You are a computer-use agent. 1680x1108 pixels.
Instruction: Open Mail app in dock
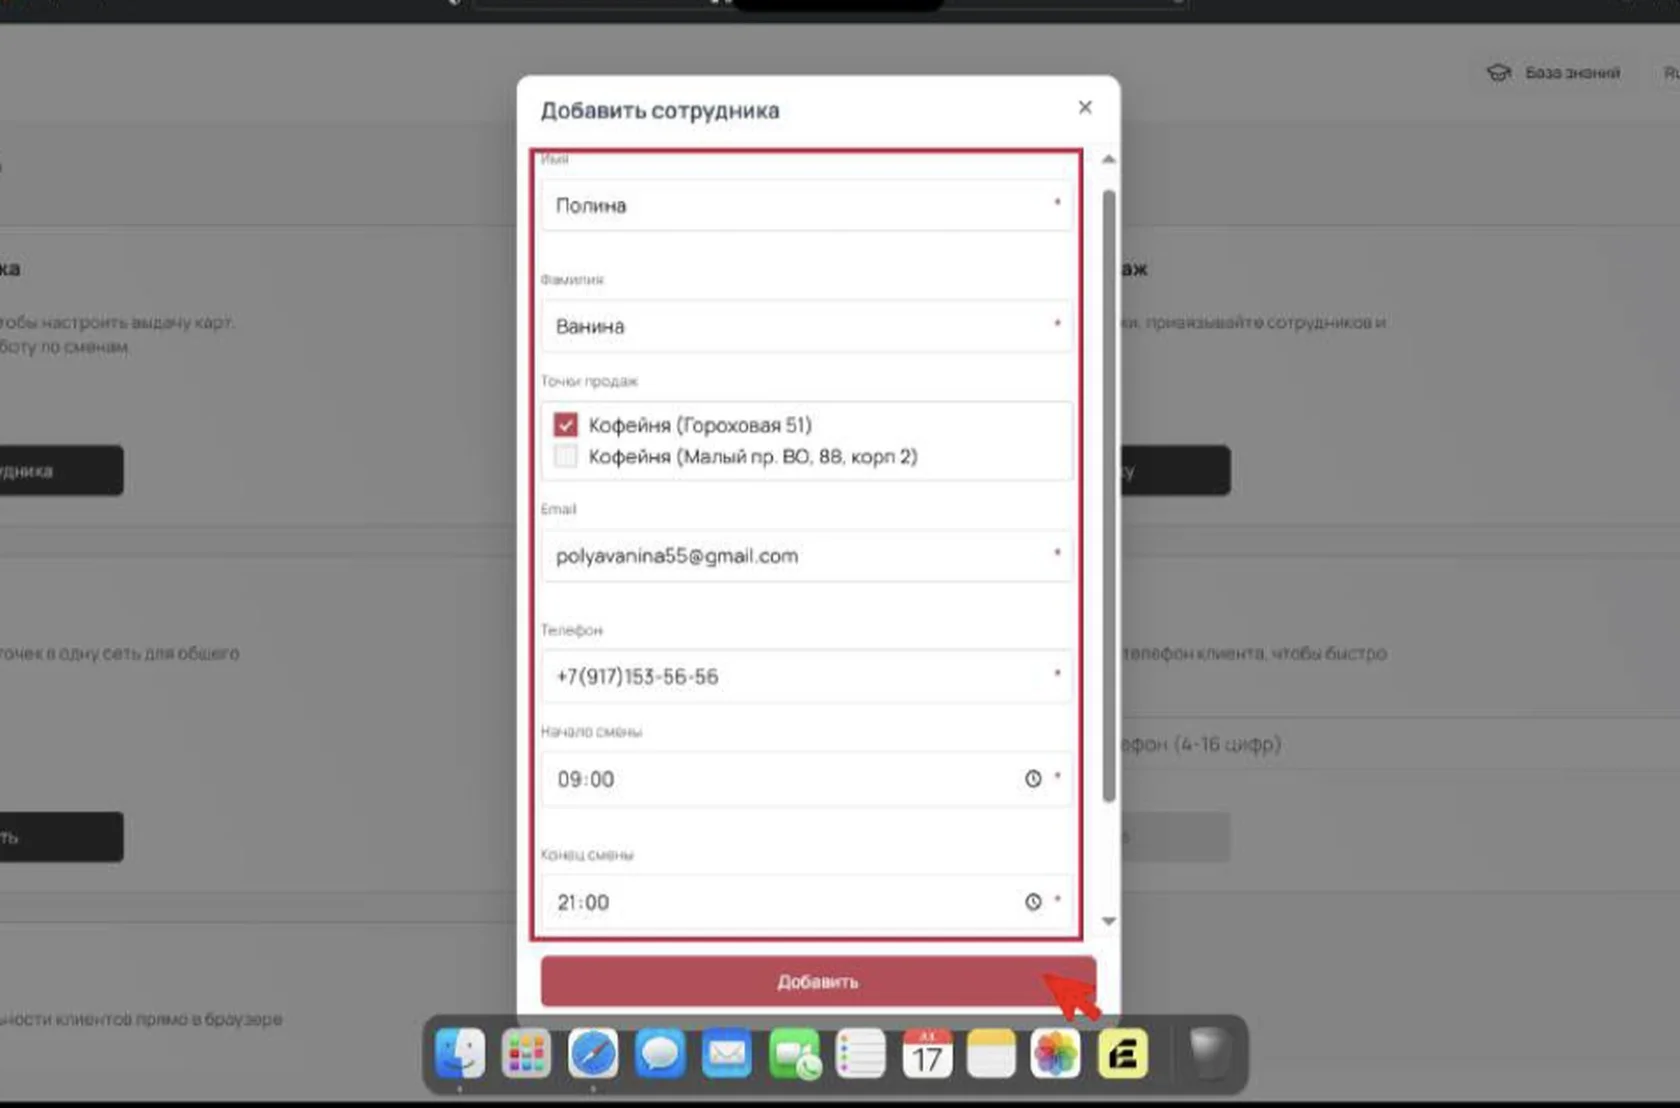[727, 1053]
